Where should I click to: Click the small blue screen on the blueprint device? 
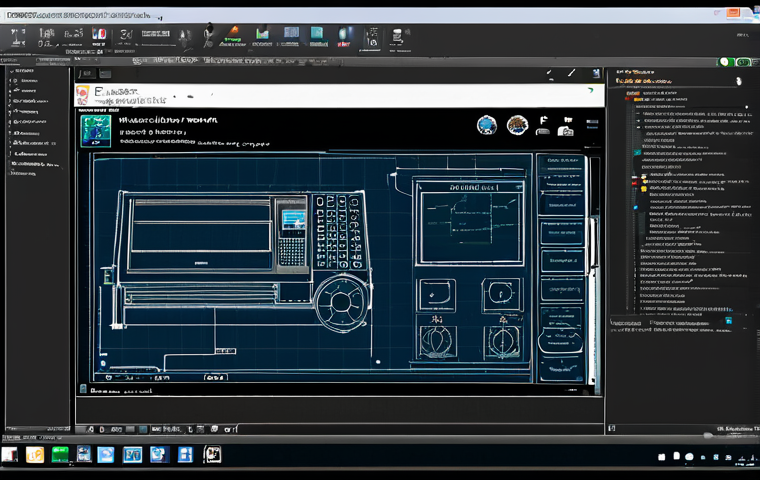293,220
